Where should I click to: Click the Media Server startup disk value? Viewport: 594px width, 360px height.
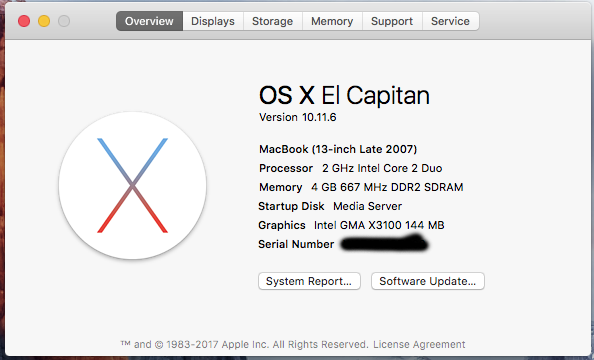367,206
